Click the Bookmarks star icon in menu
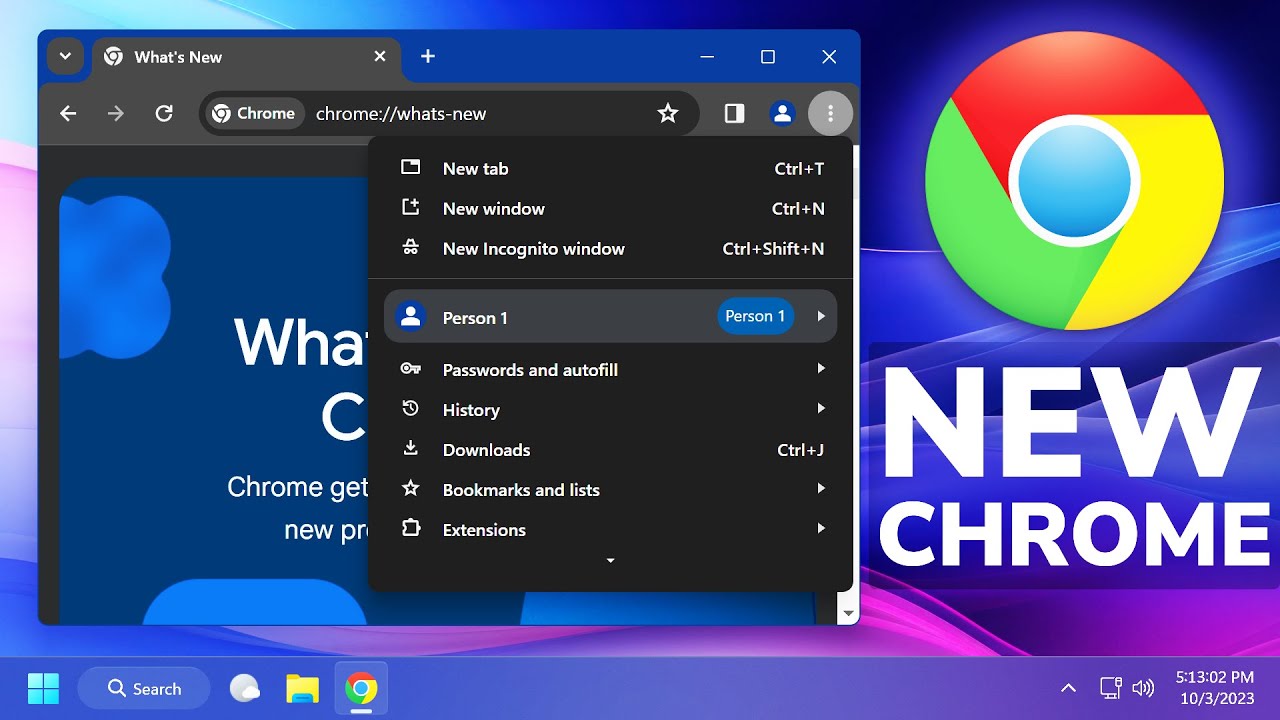This screenshot has width=1280, height=720. tap(410, 488)
